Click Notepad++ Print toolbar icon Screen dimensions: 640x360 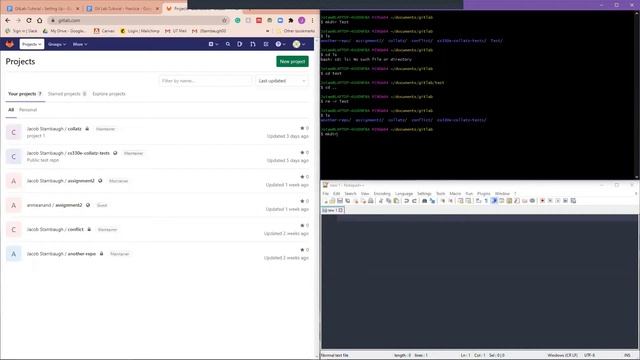pos(371,201)
